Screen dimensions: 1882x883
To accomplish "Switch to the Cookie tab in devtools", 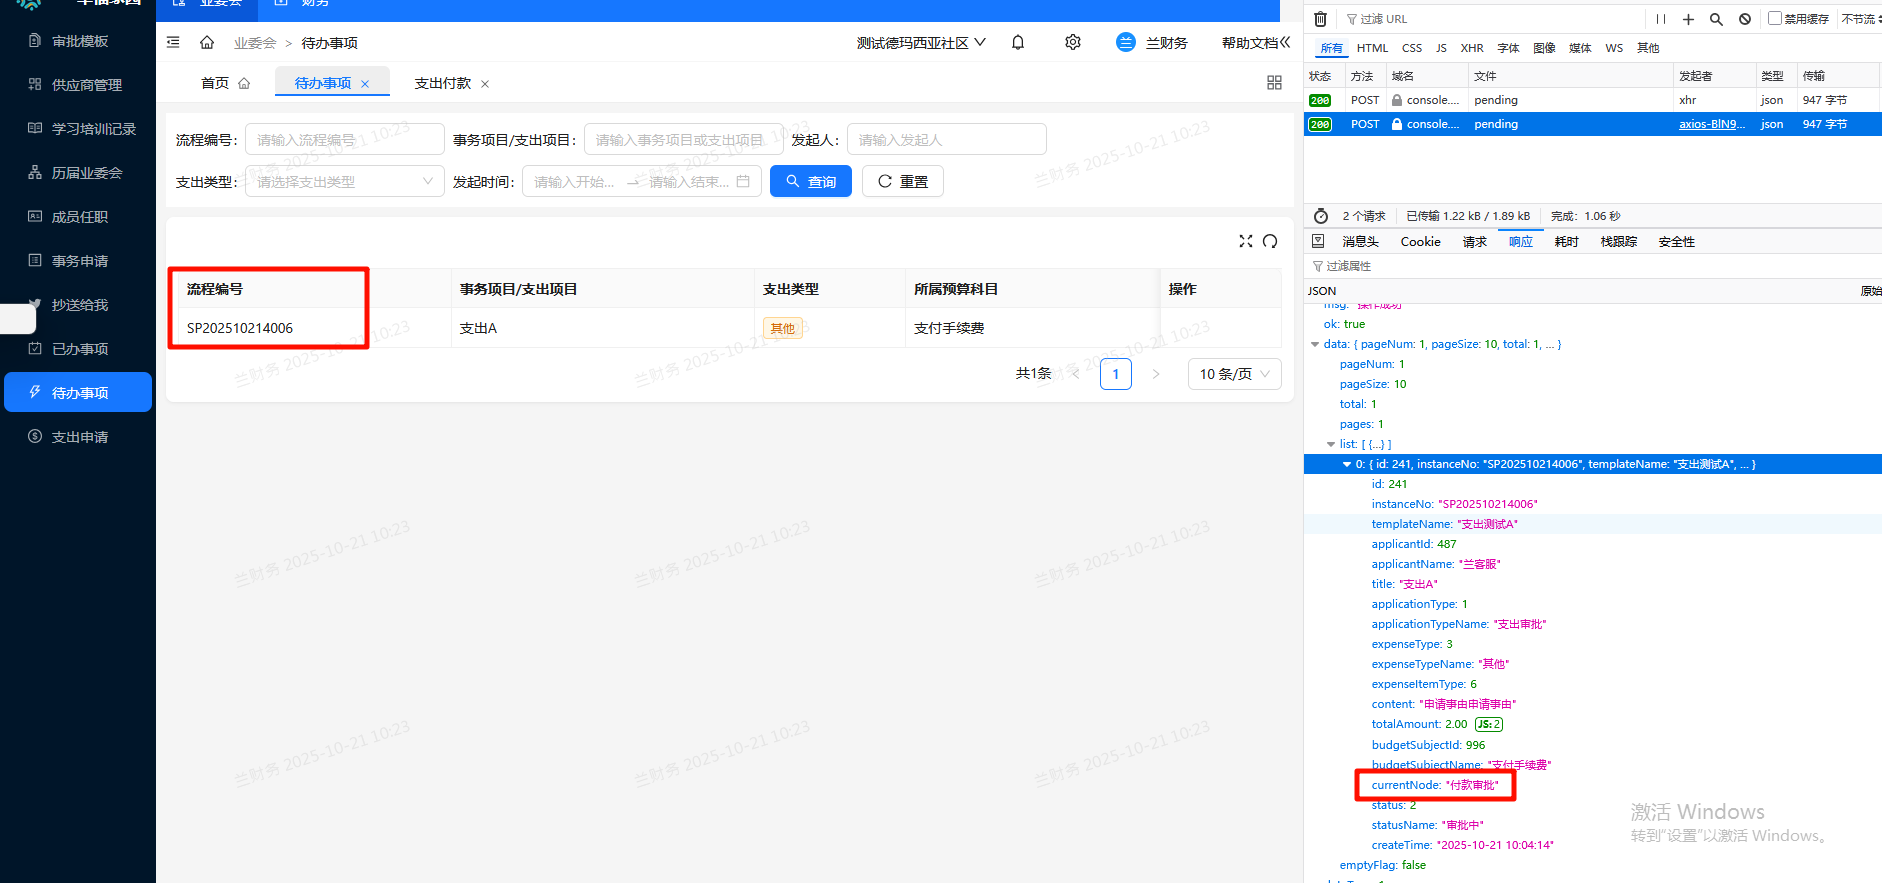I will point(1420,242).
